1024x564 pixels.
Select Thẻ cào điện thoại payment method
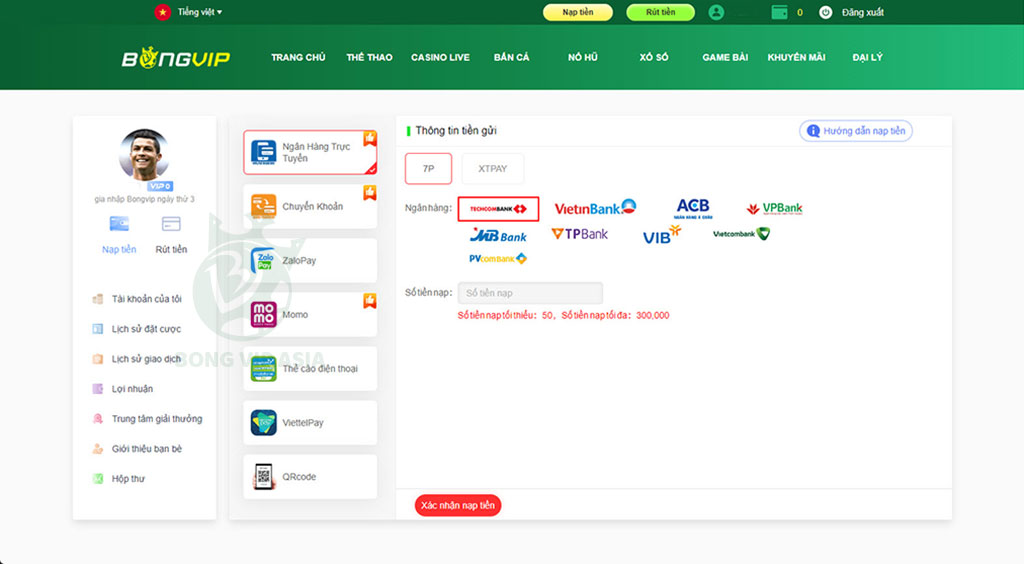click(x=310, y=369)
